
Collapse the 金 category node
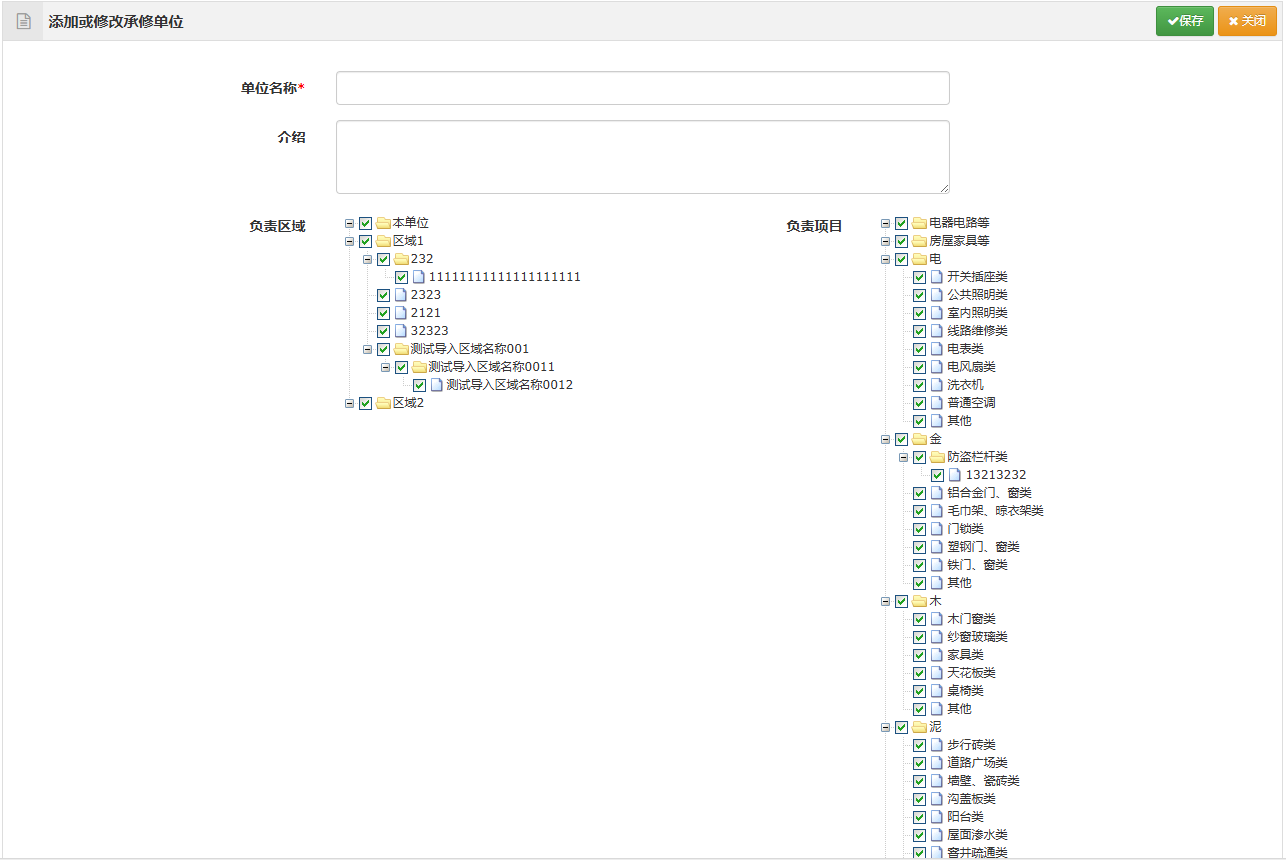point(885,439)
